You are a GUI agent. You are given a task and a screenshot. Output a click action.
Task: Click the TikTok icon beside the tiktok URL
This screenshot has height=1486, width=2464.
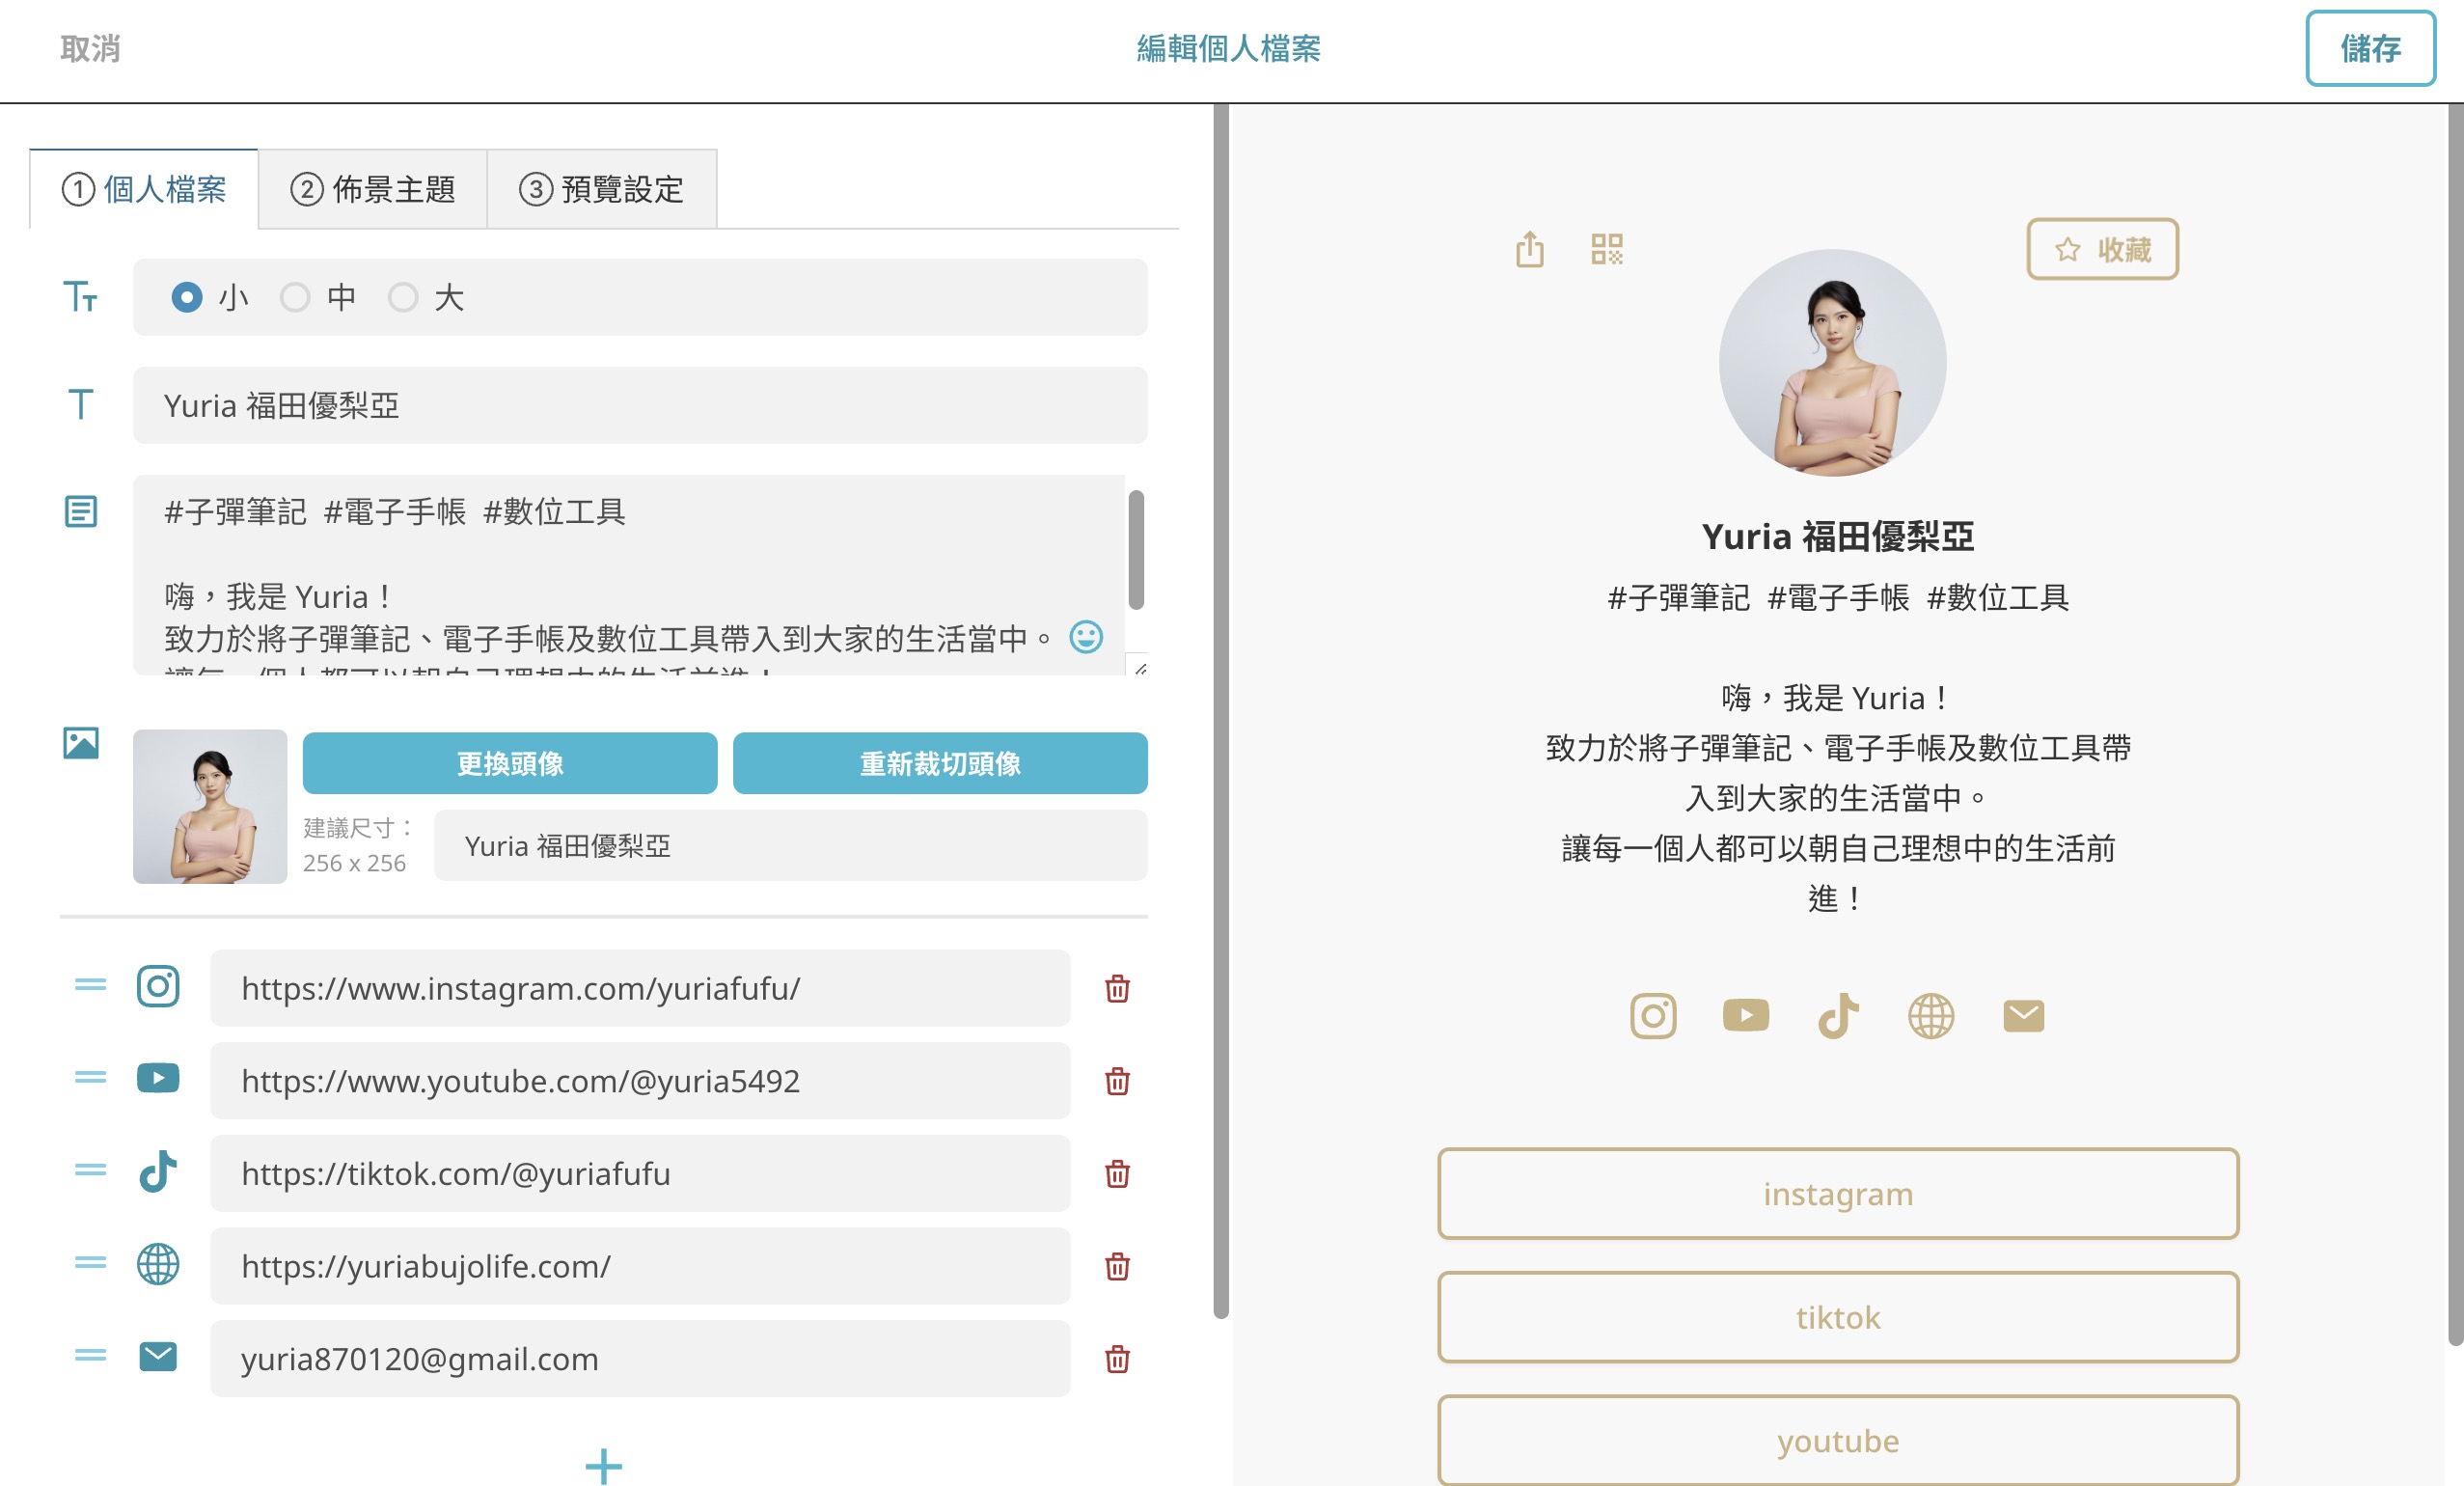point(158,1171)
